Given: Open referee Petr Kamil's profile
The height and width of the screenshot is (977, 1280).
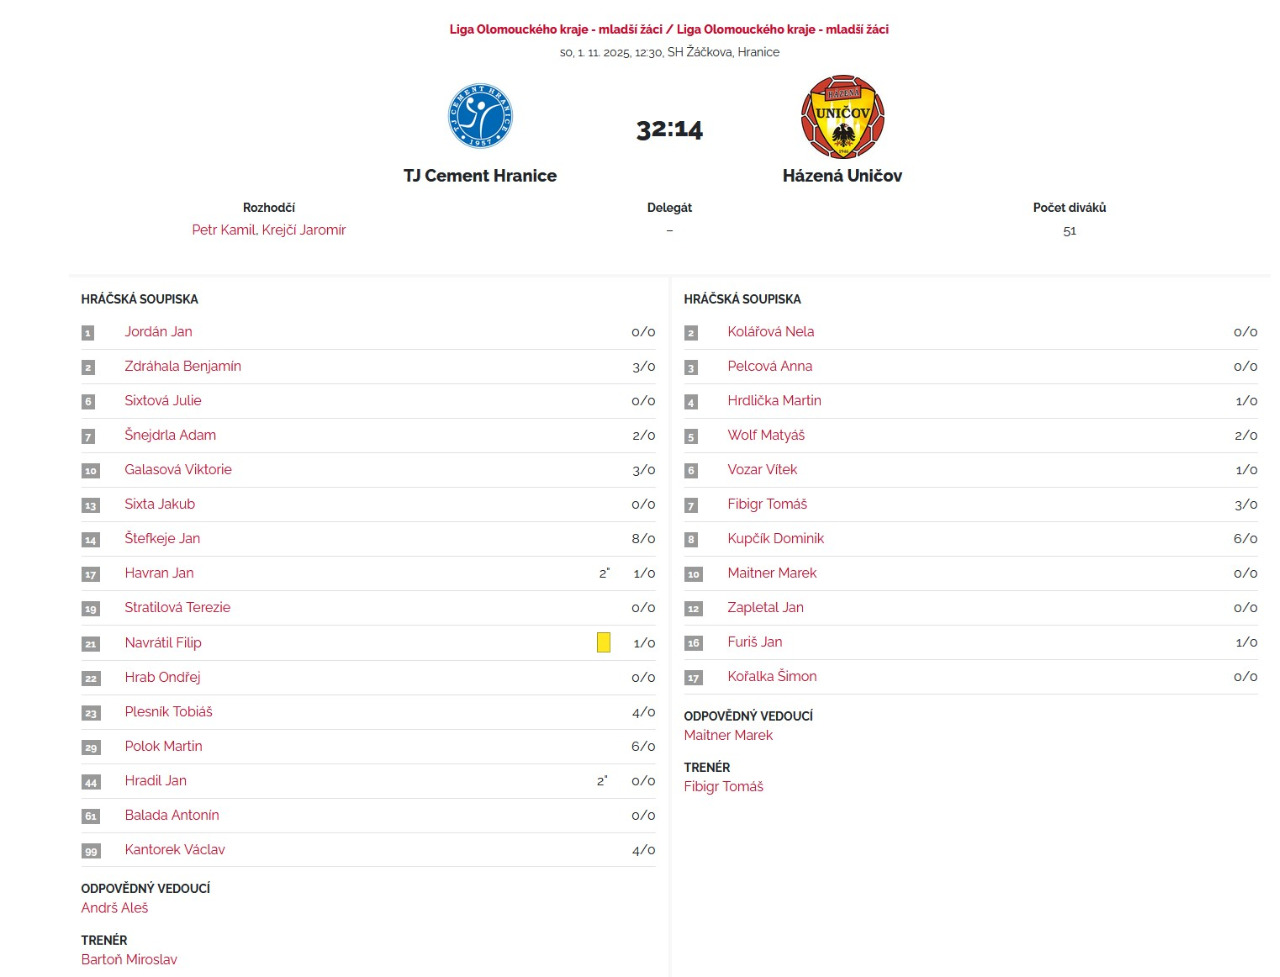Looking at the screenshot, I should click(x=223, y=230).
